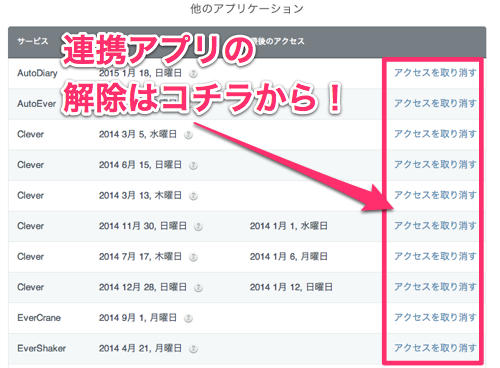Click the date 2015 1月 18, 日曜日
The image size is (500, 368).
pos(140,73)
